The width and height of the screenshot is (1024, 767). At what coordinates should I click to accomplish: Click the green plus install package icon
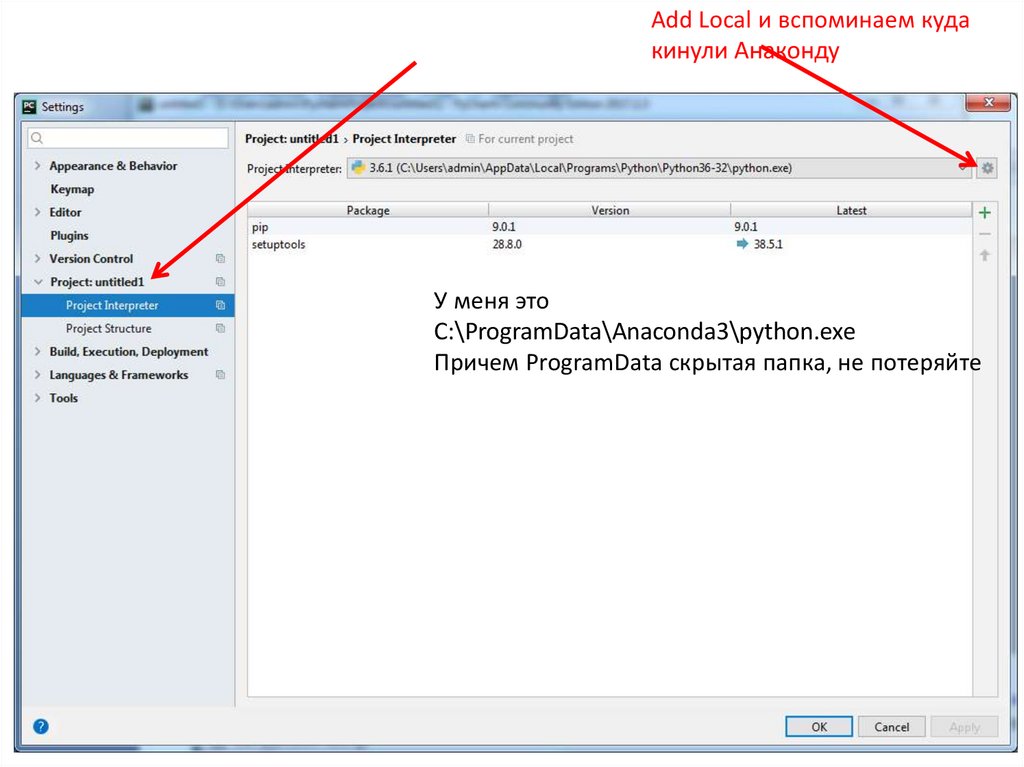pos(984,212)
